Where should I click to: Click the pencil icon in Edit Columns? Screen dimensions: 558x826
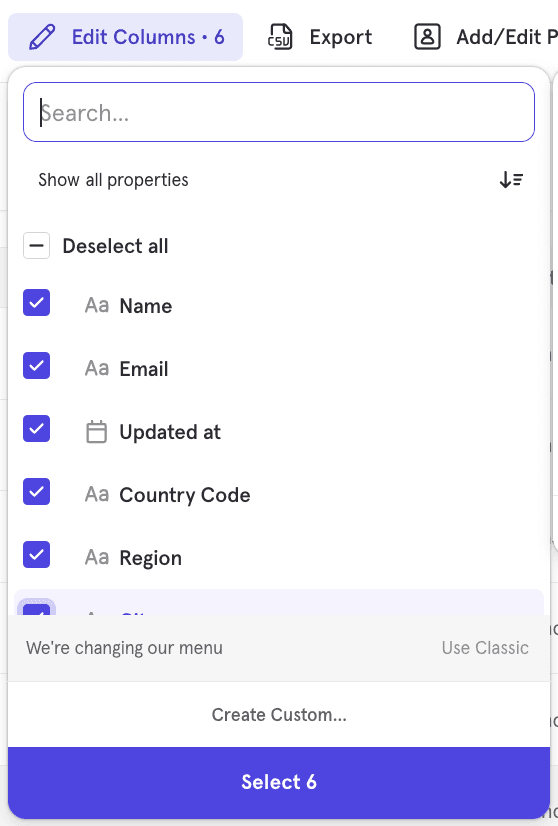[x=42, y=37]
